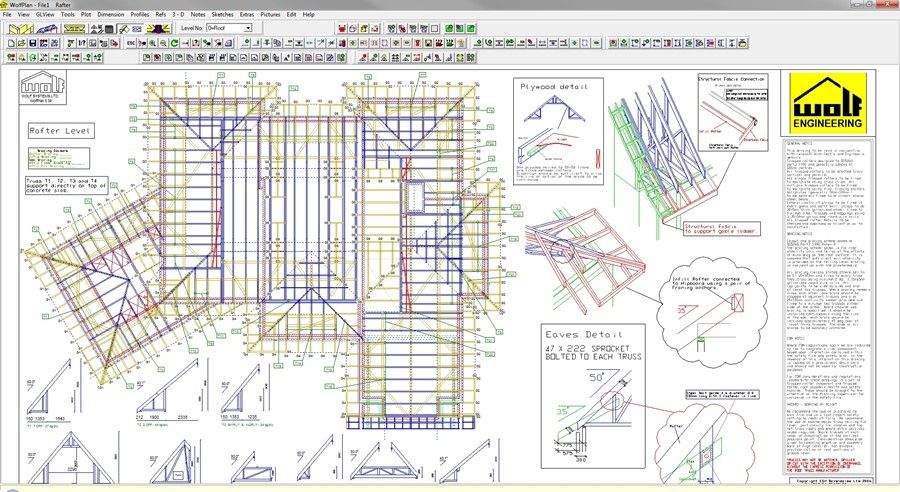Open the Plot menu
The height and width of the screenshot is (492, 900).
[x=86, y=14]
